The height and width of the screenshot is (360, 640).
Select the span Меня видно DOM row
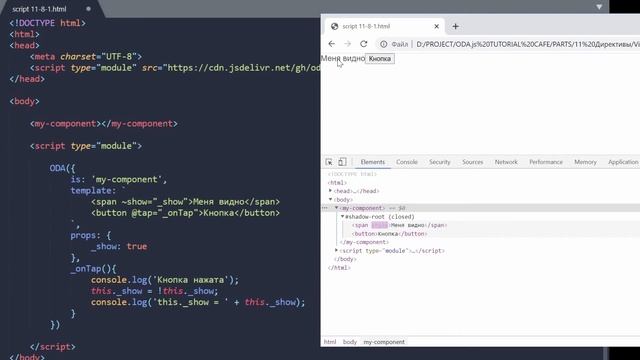point(400,225)
